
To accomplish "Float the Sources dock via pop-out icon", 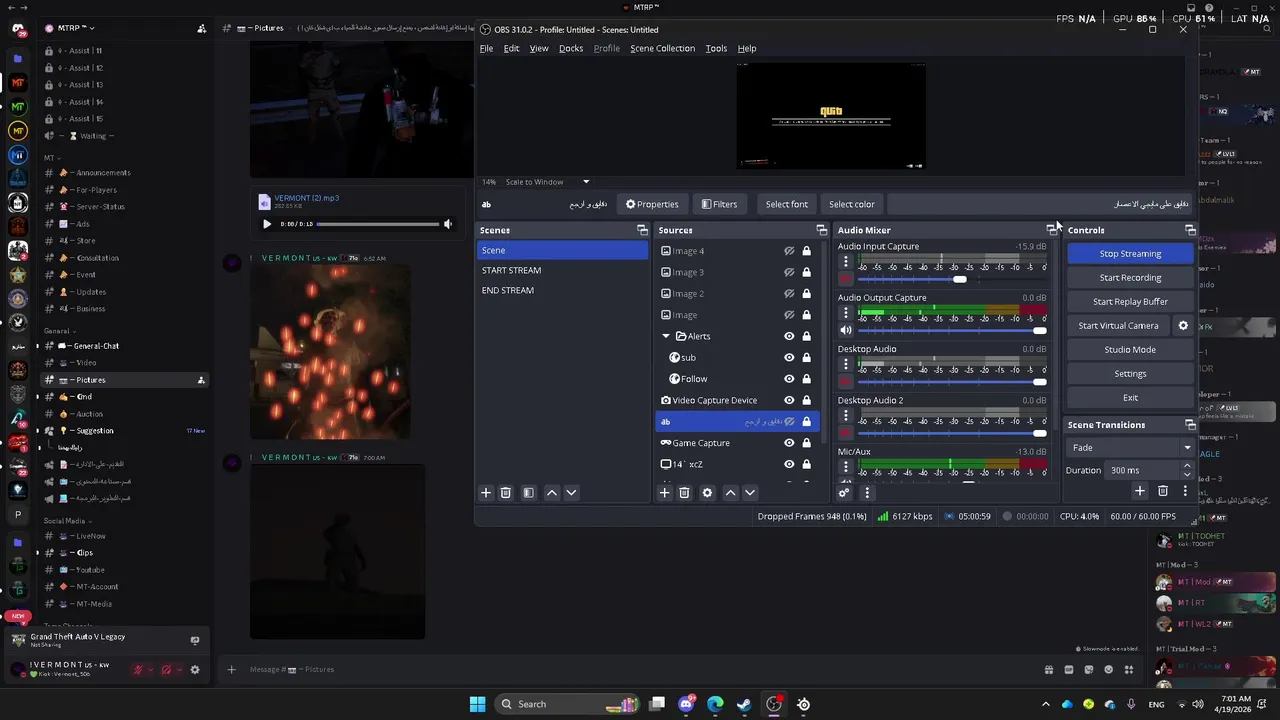I will pyautogui.click(x=821, y=230).
